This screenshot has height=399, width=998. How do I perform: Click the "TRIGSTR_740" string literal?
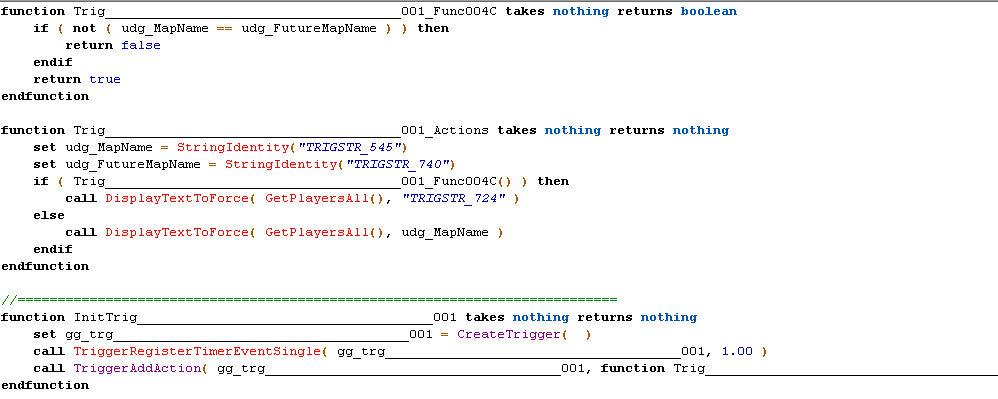[x=397, y=164]
